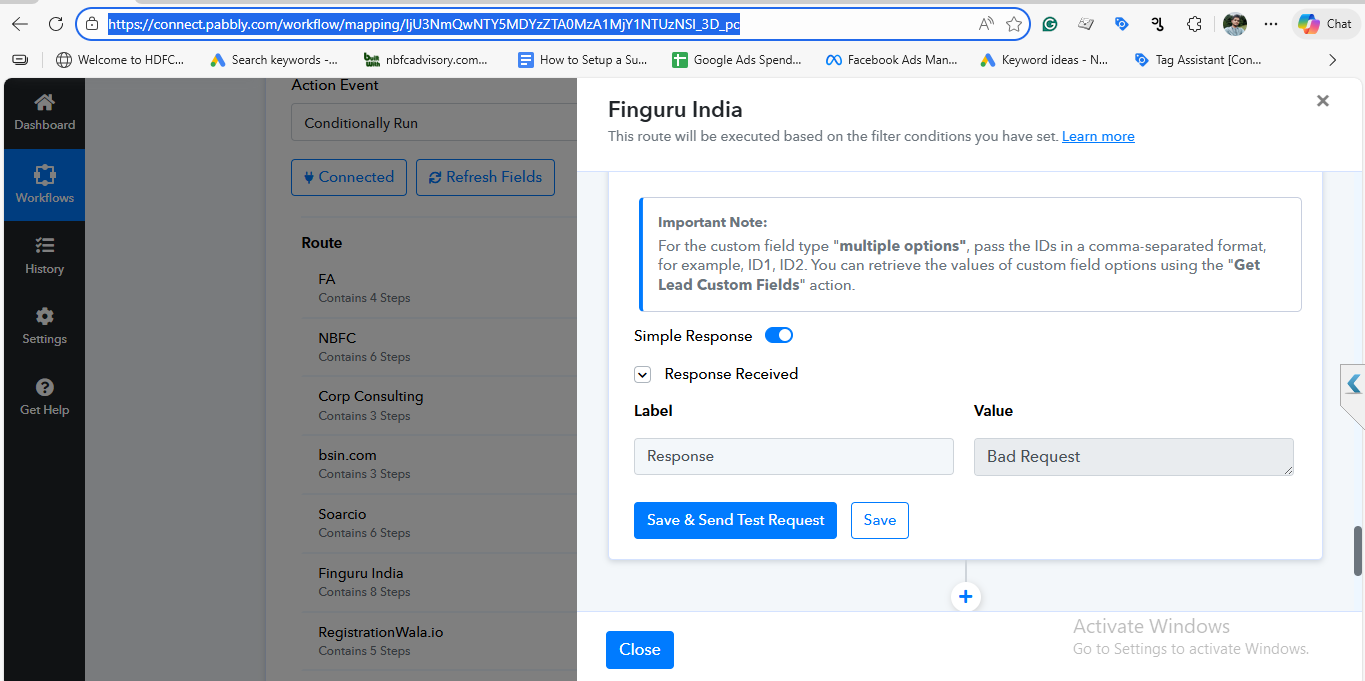Open the nbfcadvisory.com bookmark
The width and height of the screenshot is (1365, 681).
426,60
